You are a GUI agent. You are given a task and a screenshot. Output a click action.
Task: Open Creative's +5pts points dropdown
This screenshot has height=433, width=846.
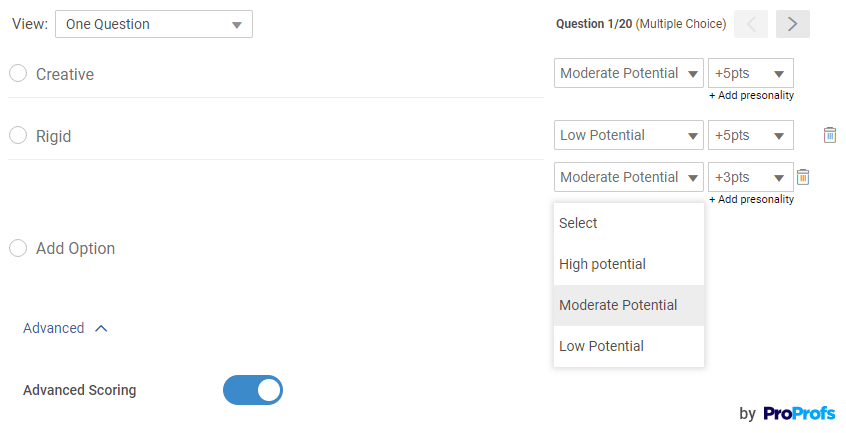coord(750,73)
